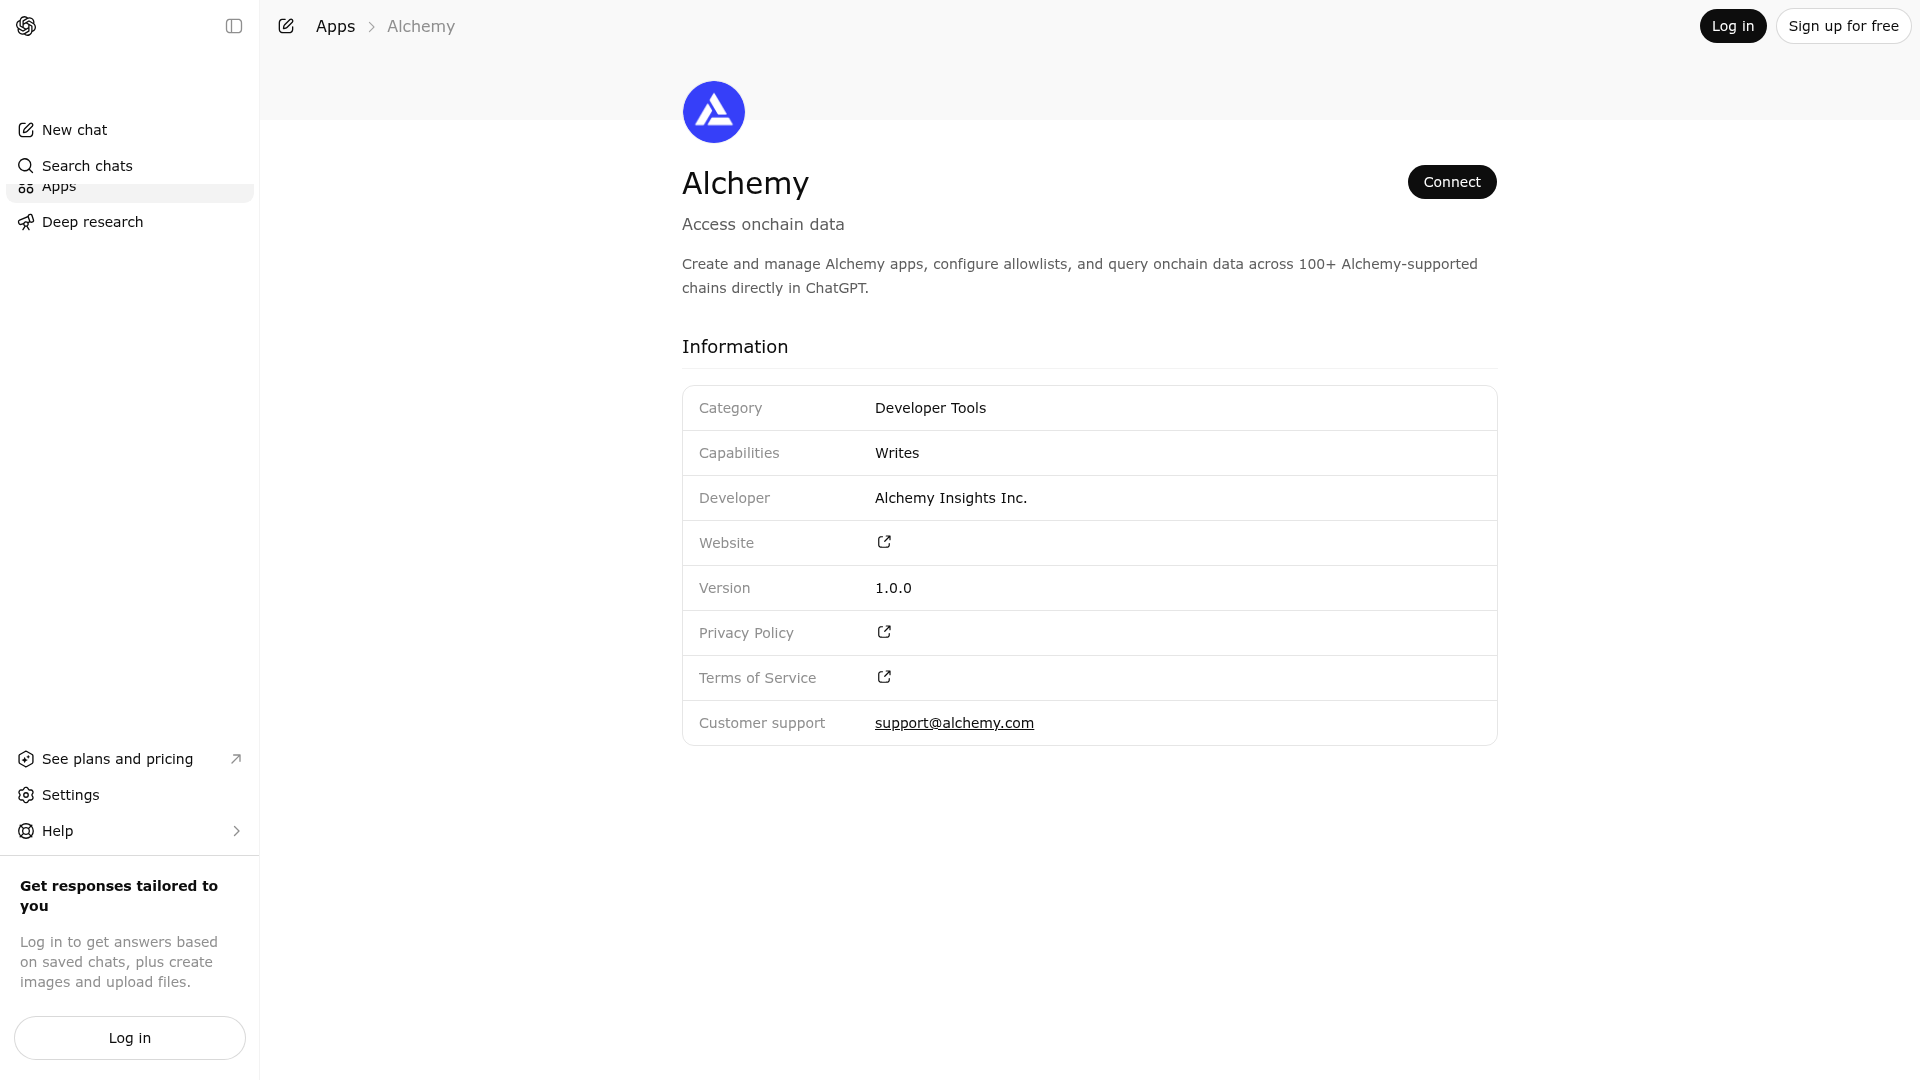Click the New chat pencil icon in sidebar

click(x=26, y=130)
